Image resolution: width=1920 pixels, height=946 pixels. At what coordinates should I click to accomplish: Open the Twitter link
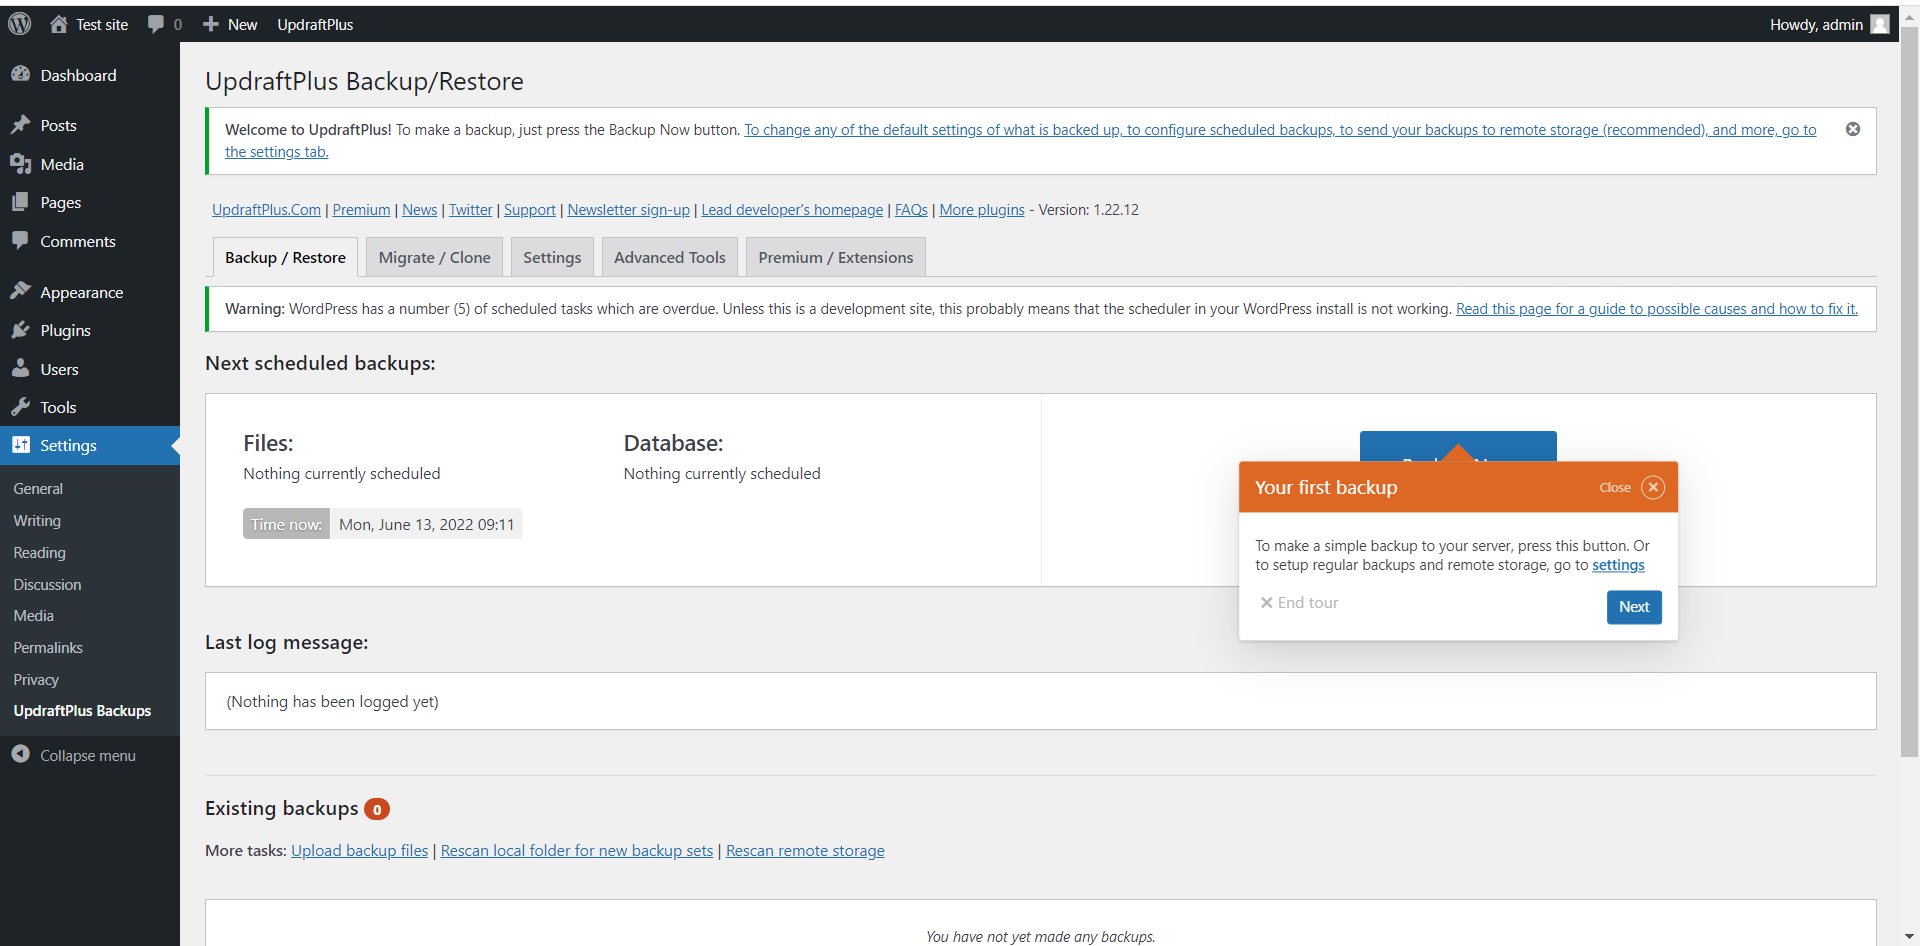pos(470,210)
